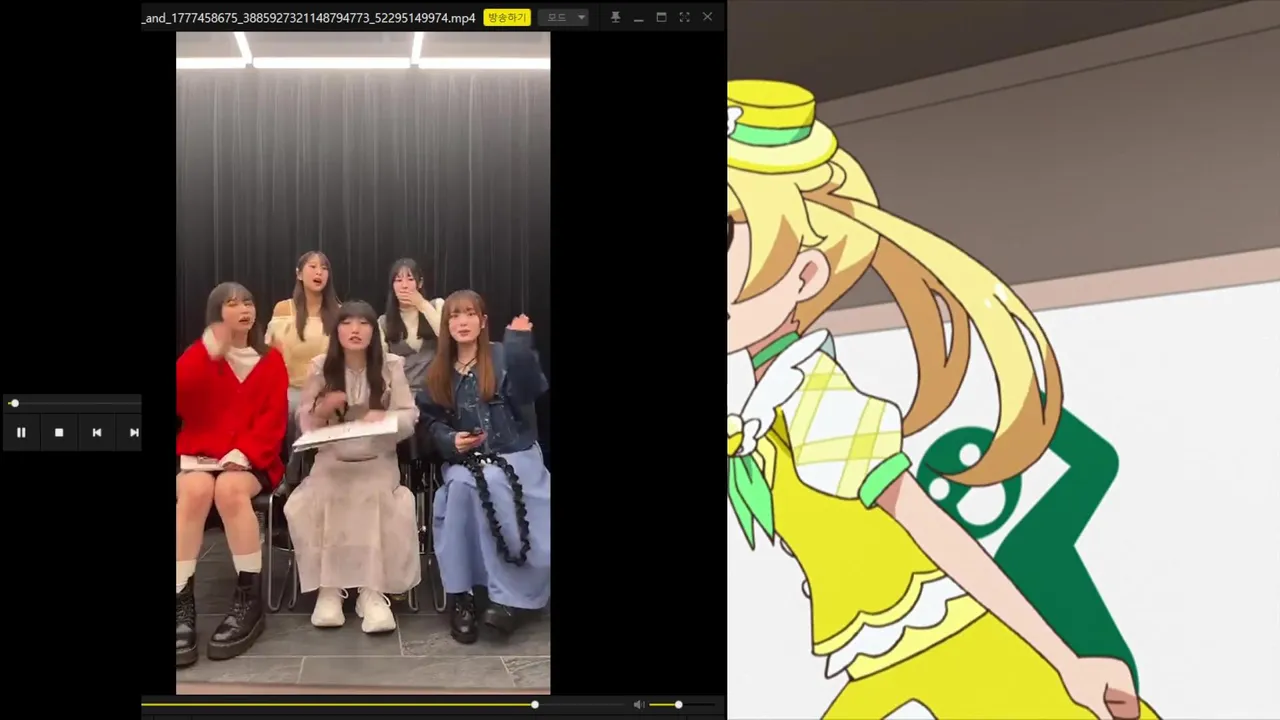Close the video player window
Image resolution: width=1280 pixels, height=720 pixels.
707,17
